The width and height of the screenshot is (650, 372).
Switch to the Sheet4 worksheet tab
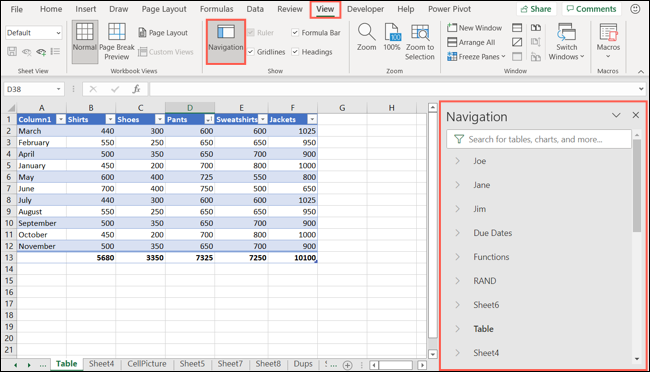click(101, 364)
